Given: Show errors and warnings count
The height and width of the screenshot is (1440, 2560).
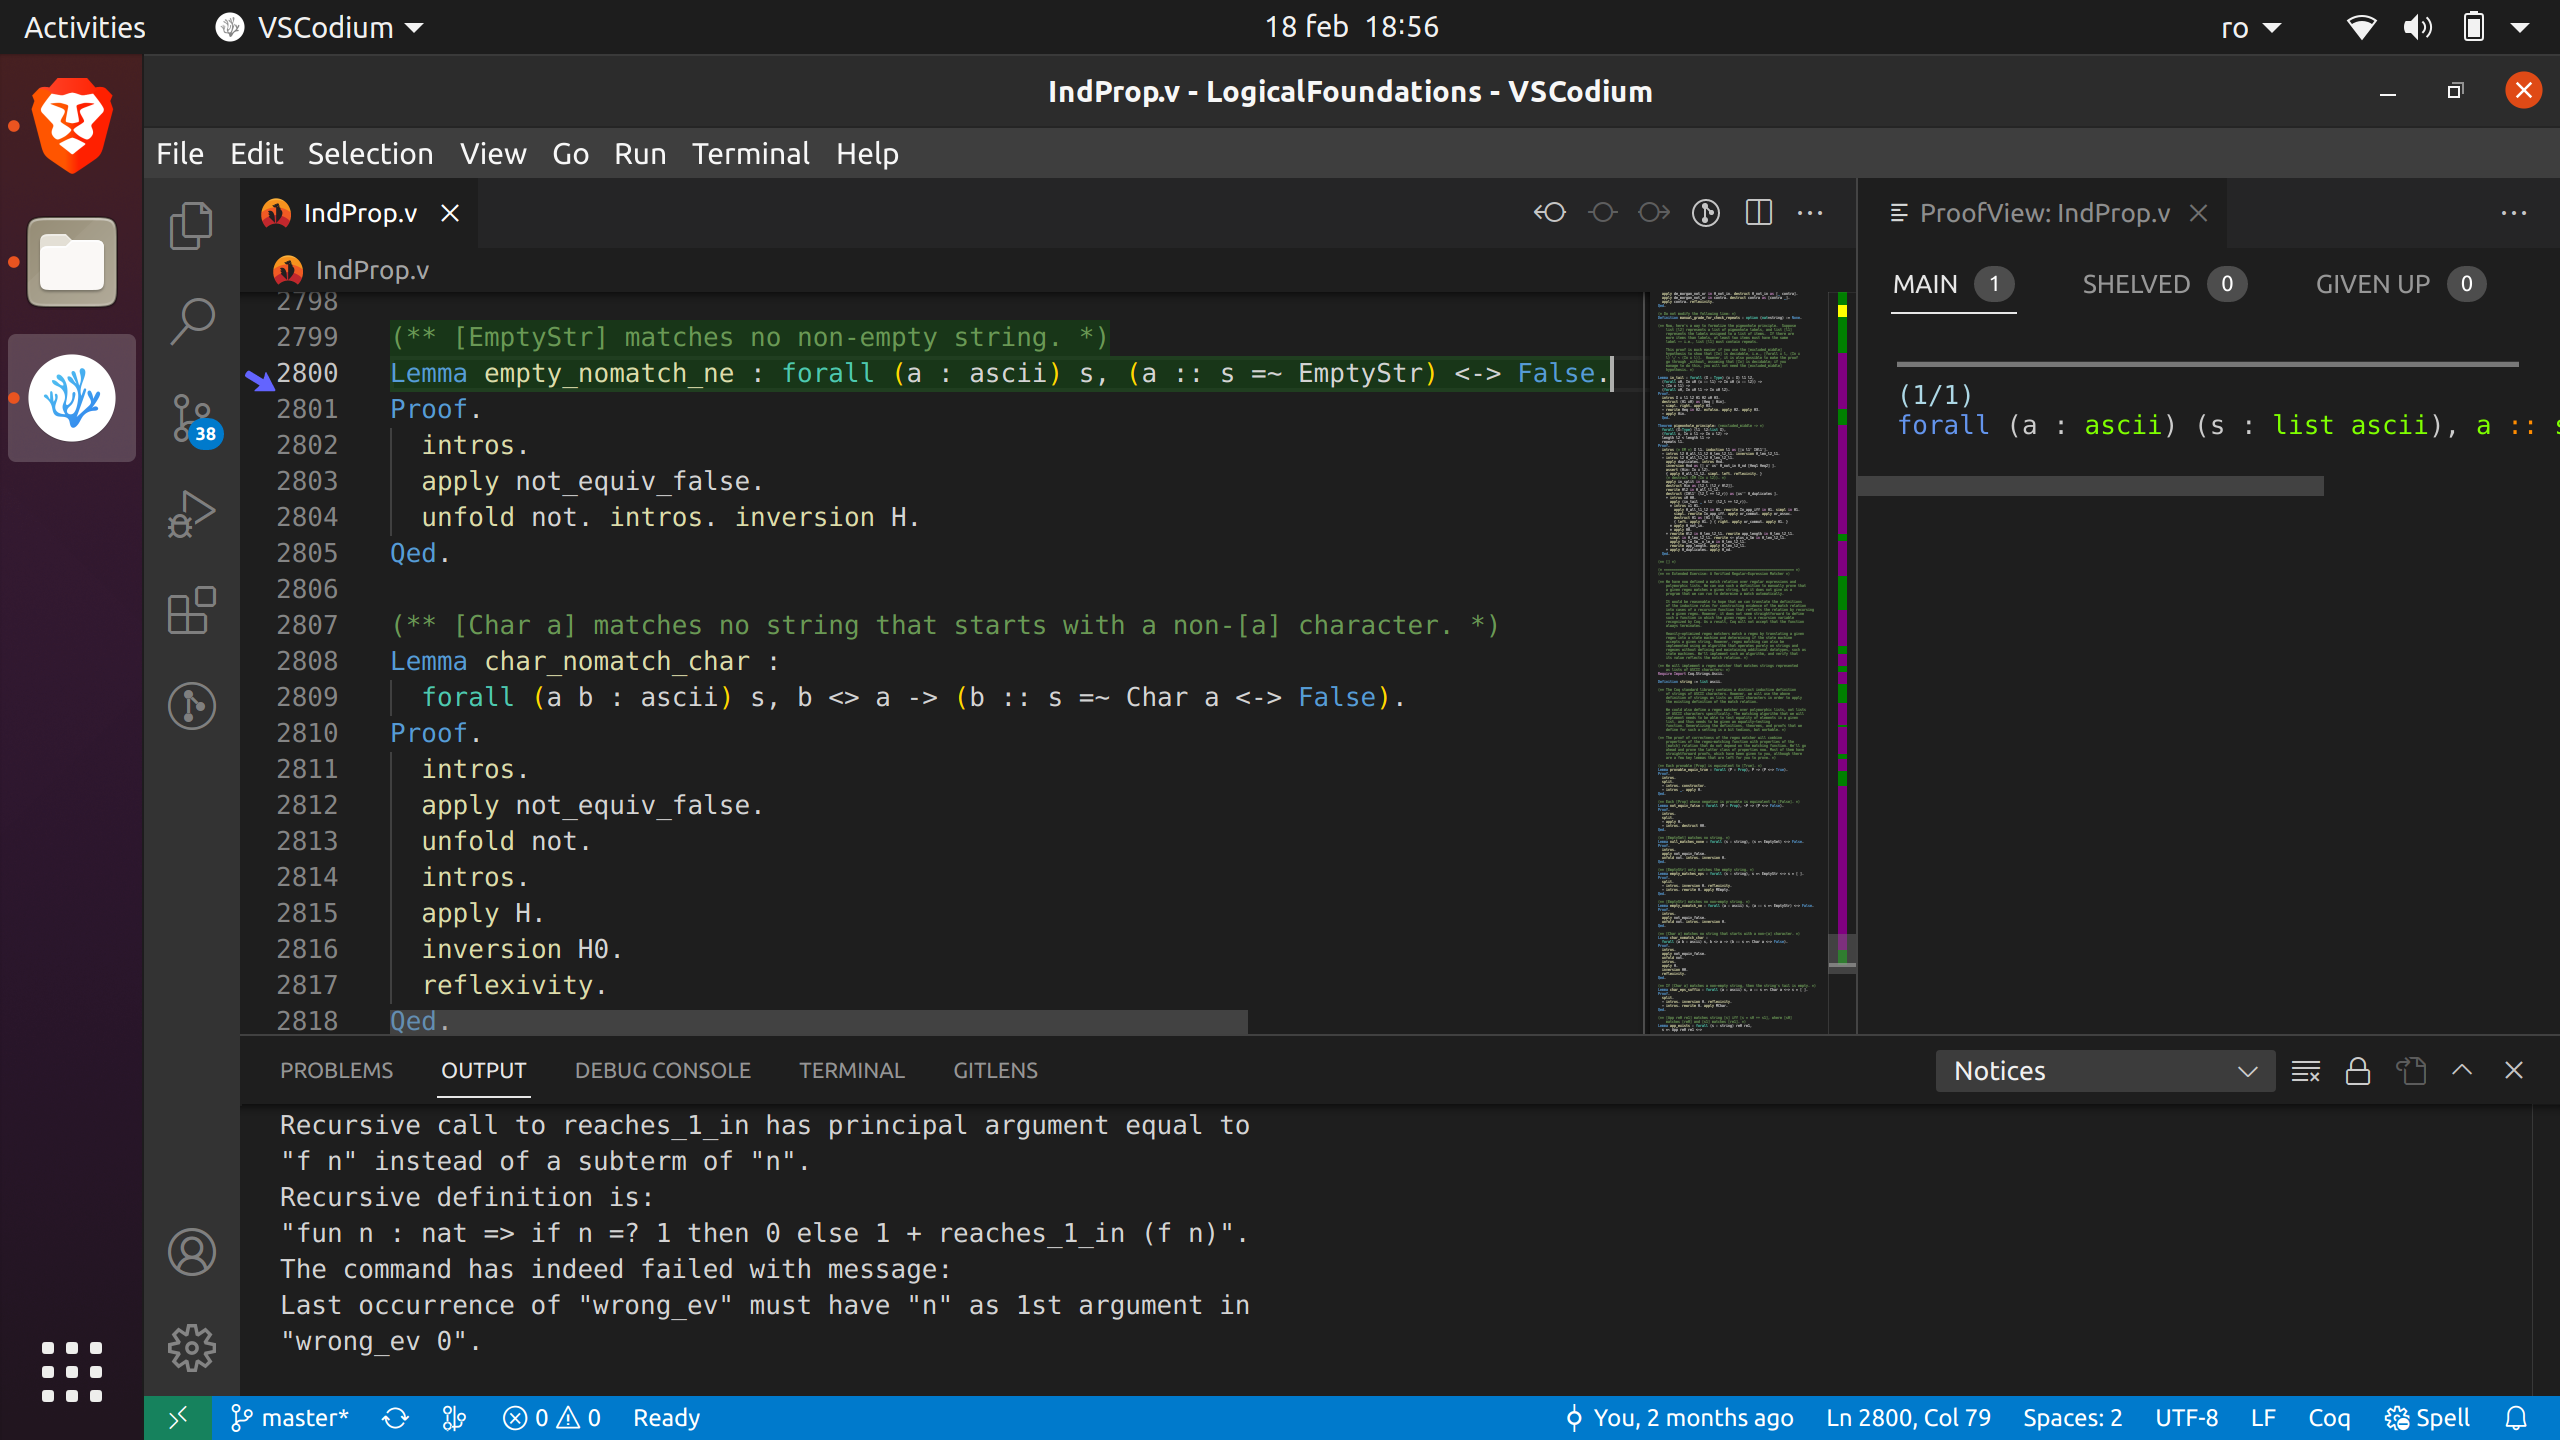Looking at the screenshot, I should click(552, 1418).
